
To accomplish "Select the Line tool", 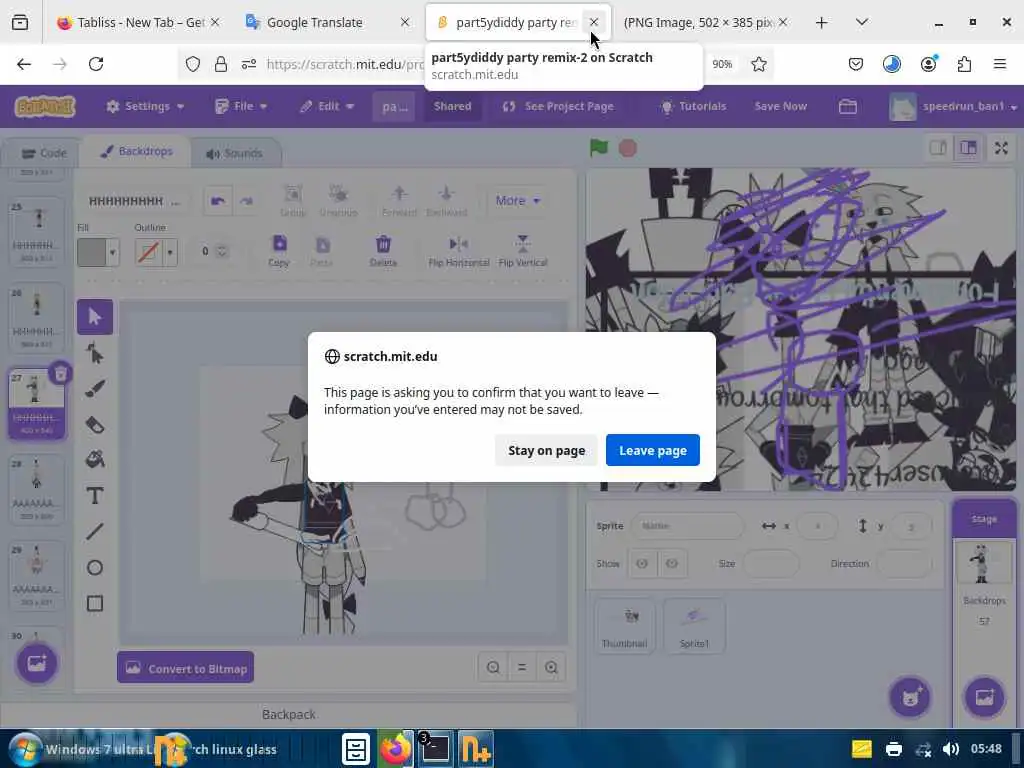I will (95, 532).
